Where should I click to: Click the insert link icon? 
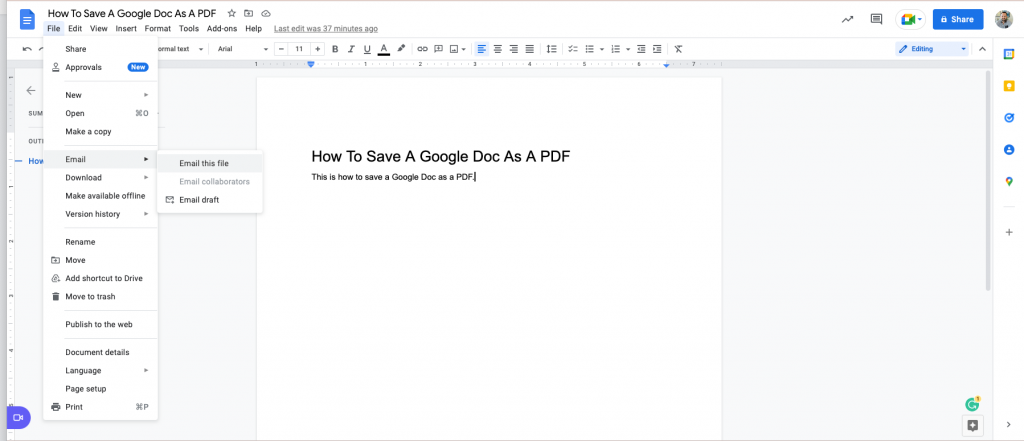pyautogui.click(x=423, y=49)
